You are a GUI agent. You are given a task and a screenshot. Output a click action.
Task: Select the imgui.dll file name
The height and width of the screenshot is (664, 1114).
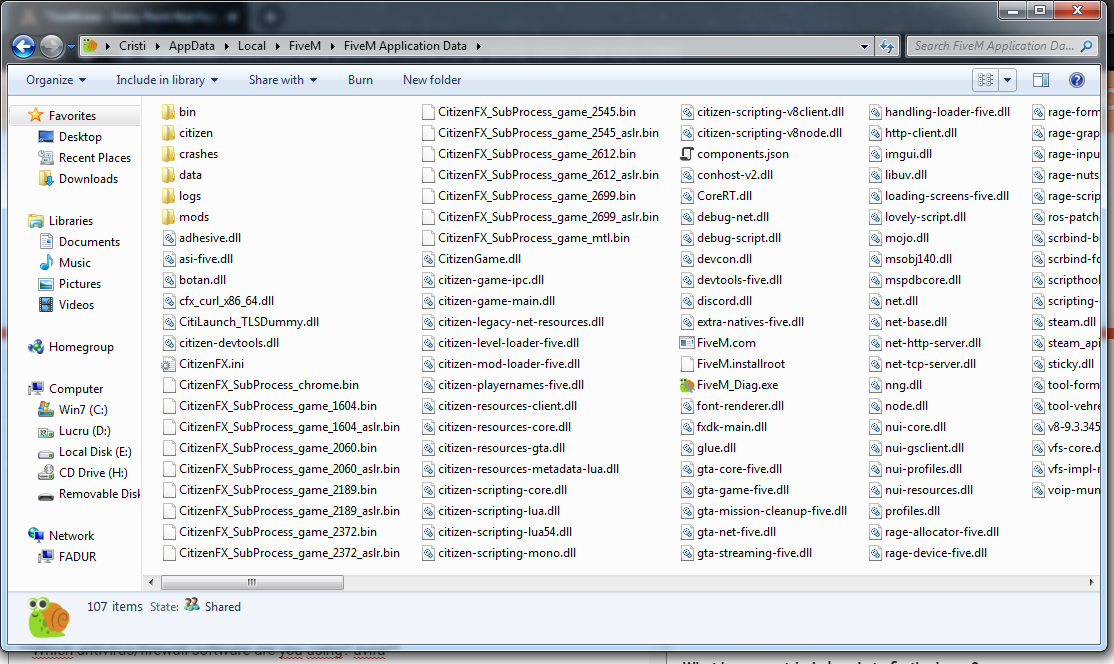click(908, 154)
